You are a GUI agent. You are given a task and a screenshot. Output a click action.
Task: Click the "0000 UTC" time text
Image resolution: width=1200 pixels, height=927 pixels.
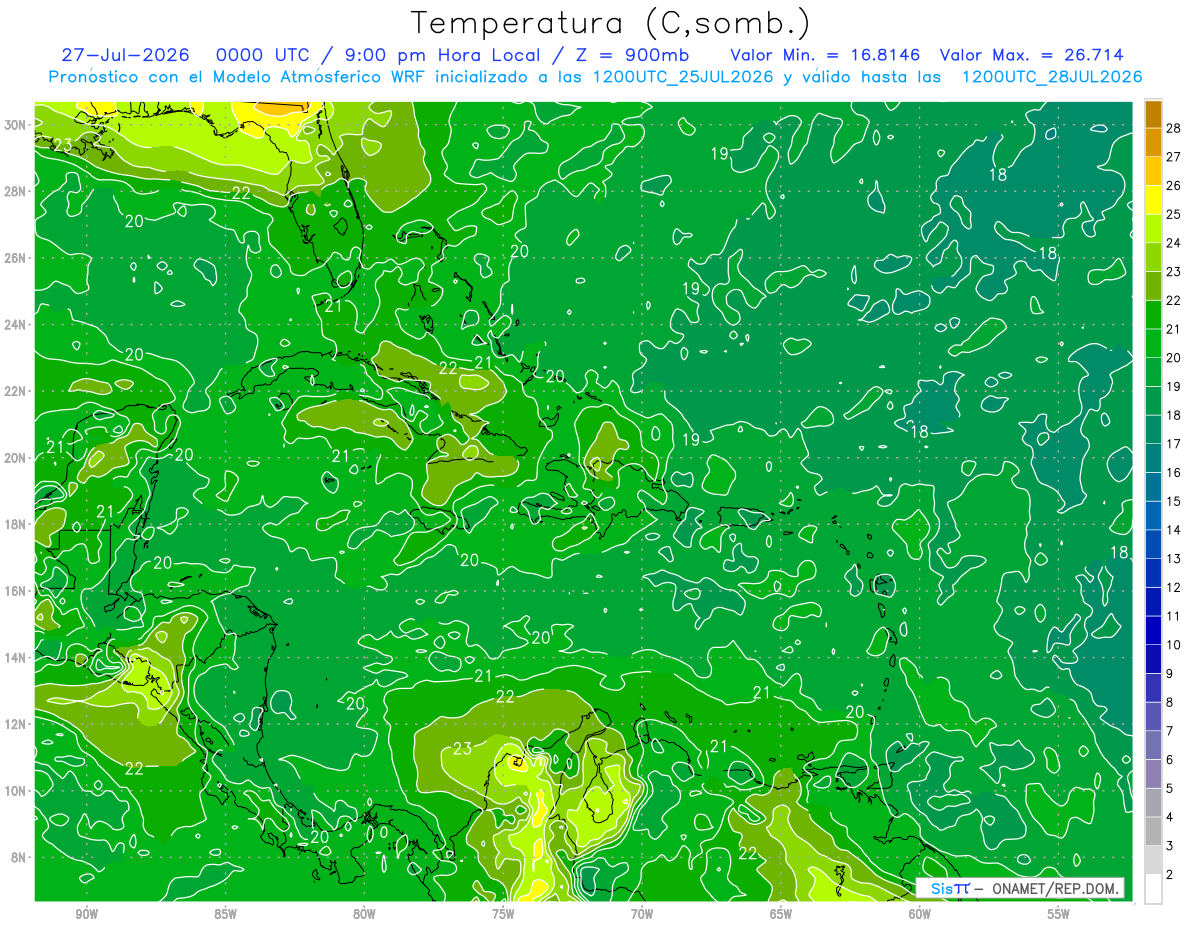pyautogui.click(x=261, y=55)
